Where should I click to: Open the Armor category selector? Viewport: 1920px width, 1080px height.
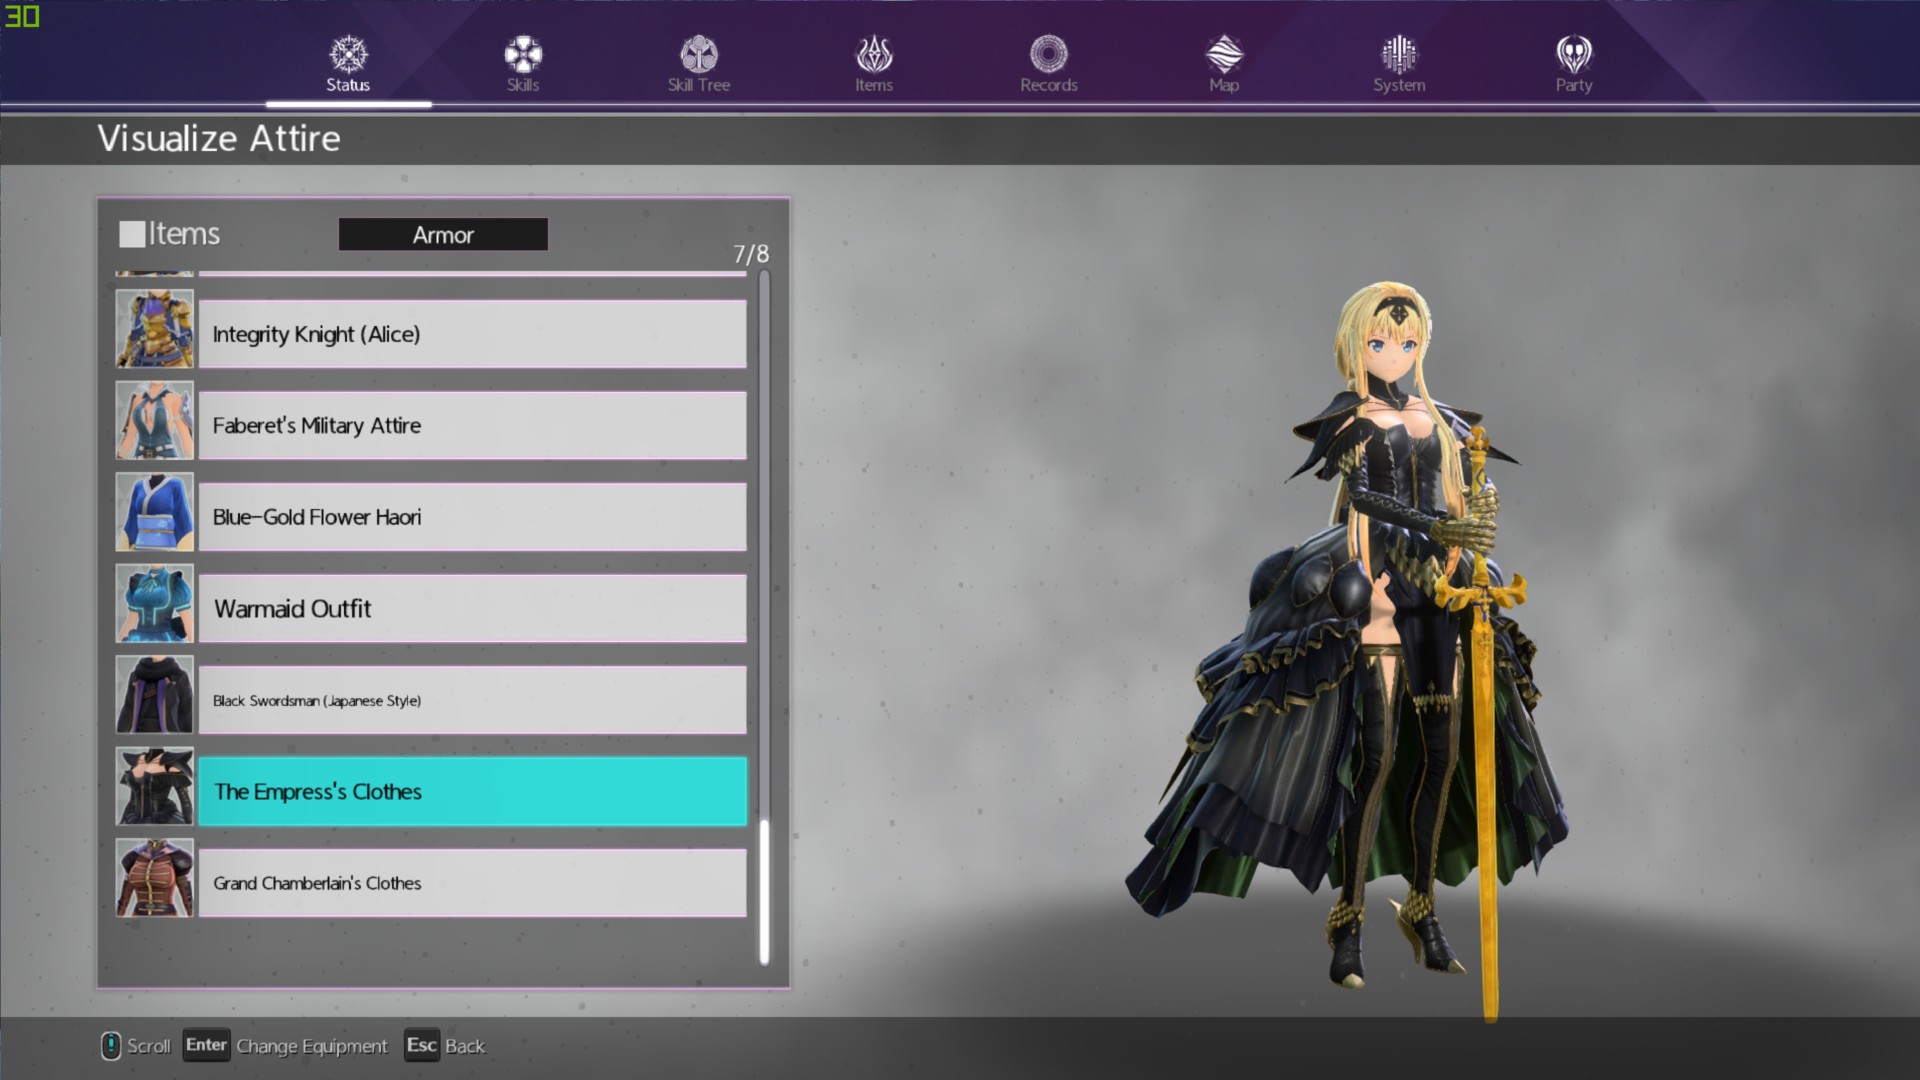click(443, 235)
